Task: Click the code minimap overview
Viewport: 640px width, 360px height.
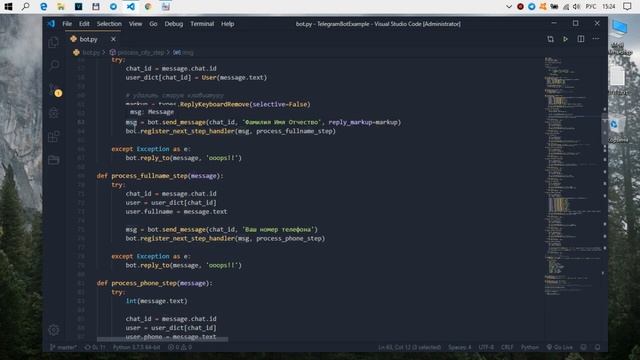Action: (572, 176)
